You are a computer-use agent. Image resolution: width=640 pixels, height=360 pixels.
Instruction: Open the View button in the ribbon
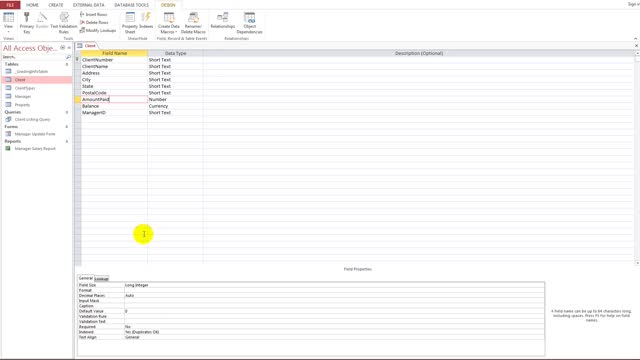[x=8, y=22]
